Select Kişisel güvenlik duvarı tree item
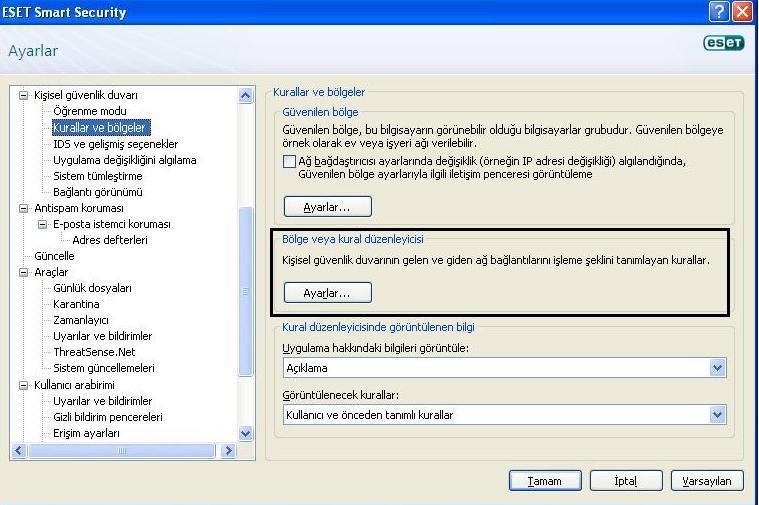The height and width of the screenshot is (505, 759). 86,95
